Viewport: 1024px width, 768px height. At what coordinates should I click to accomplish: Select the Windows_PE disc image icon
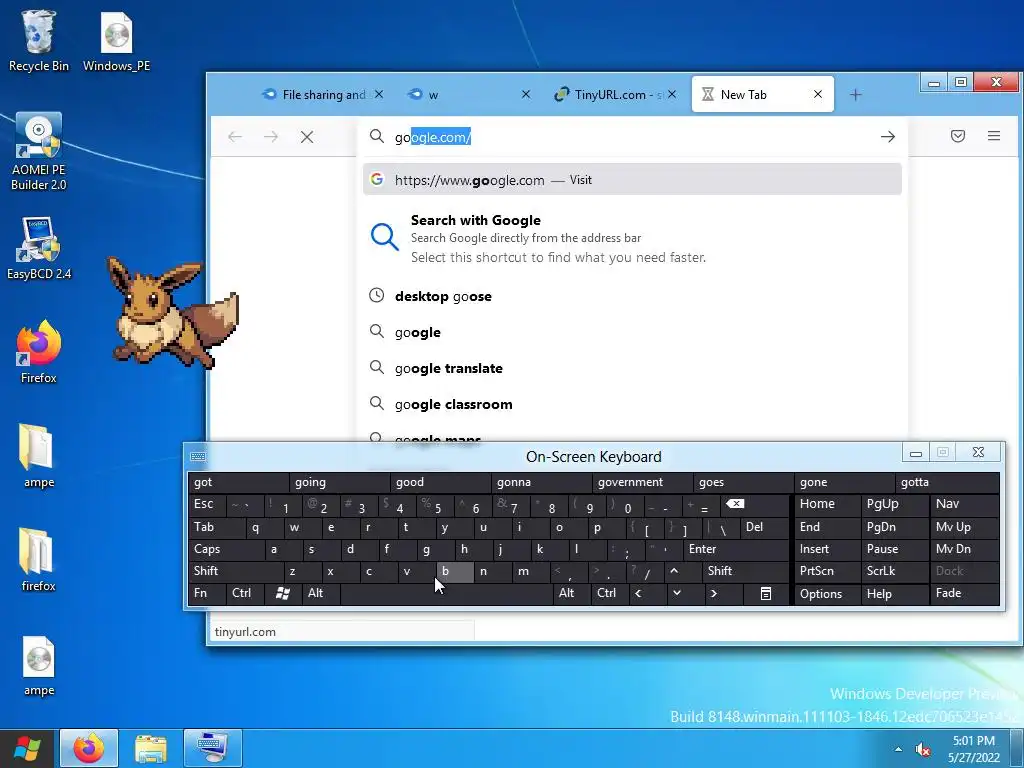tap(116, 40)
